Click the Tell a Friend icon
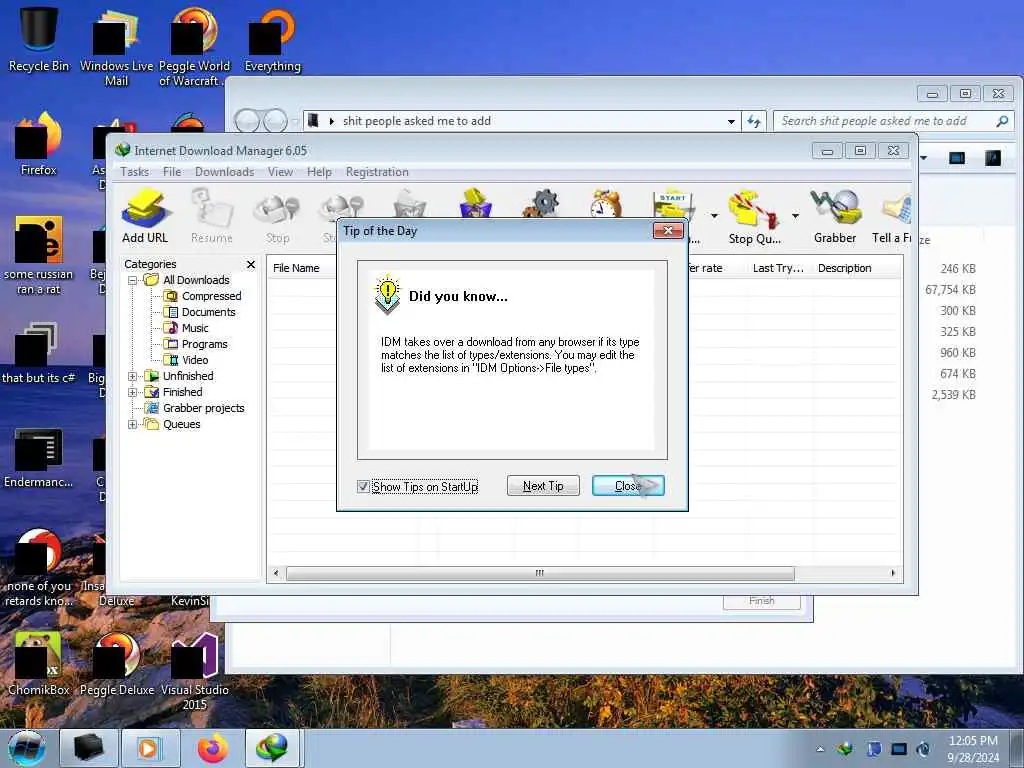This screenshot has height=768, width=1024. (892, 216)
